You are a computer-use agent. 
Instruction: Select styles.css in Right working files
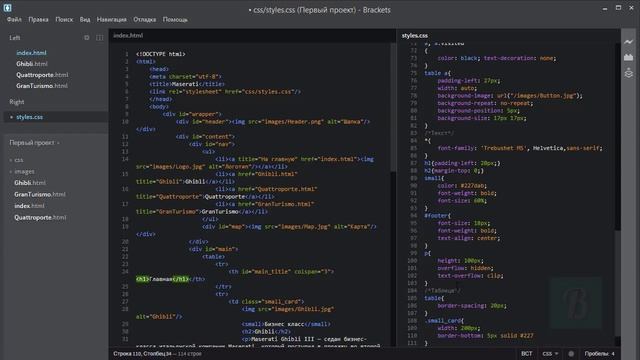pyautogui.click(x=29, y=117)
